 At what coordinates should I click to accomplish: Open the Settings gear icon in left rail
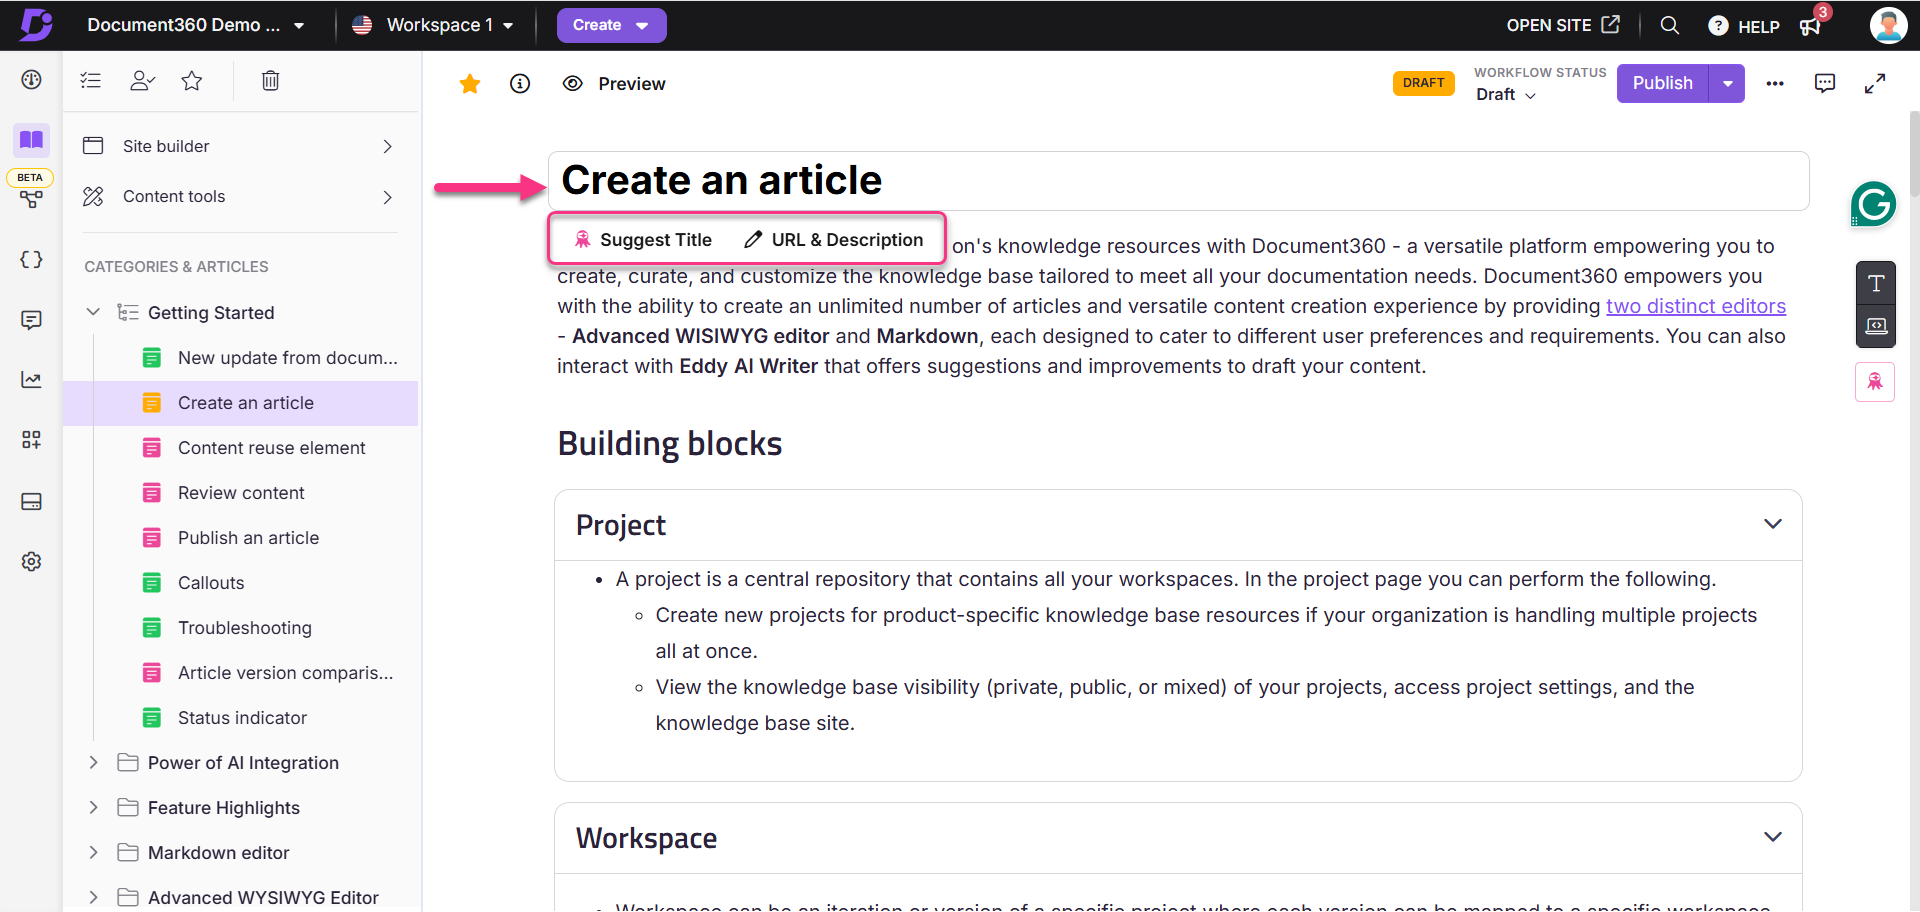31,561
